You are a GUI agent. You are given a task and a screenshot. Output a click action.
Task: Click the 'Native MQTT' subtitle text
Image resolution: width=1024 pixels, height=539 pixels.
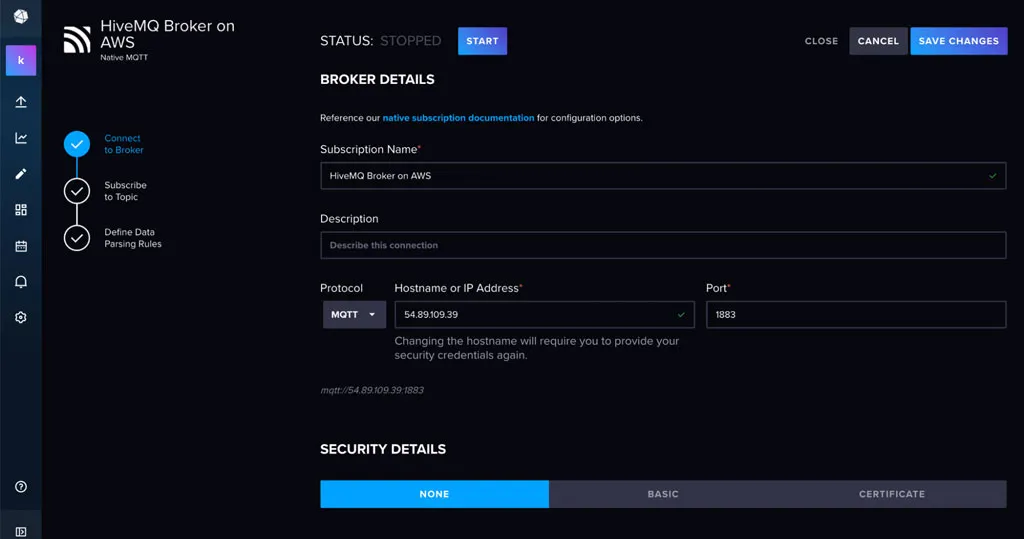pos(124,57)
